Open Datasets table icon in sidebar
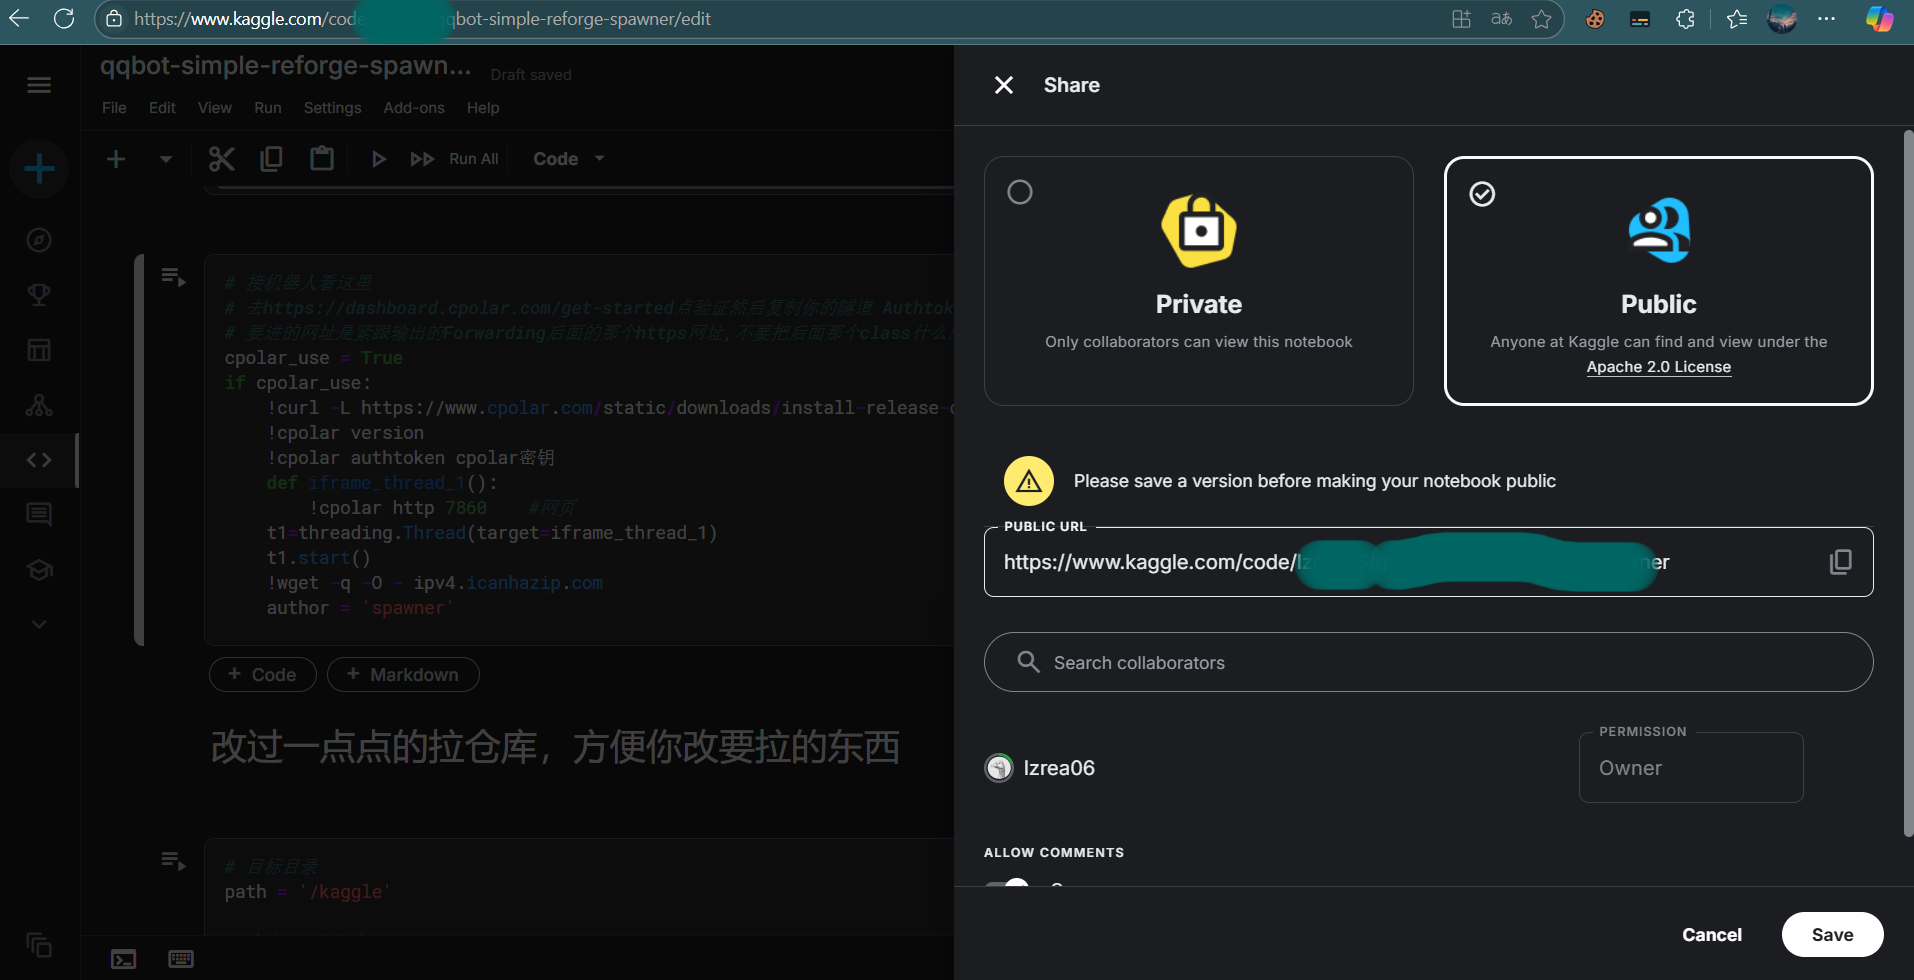The height and width of the screenshot is (980, 1914). tap(39, 350)
